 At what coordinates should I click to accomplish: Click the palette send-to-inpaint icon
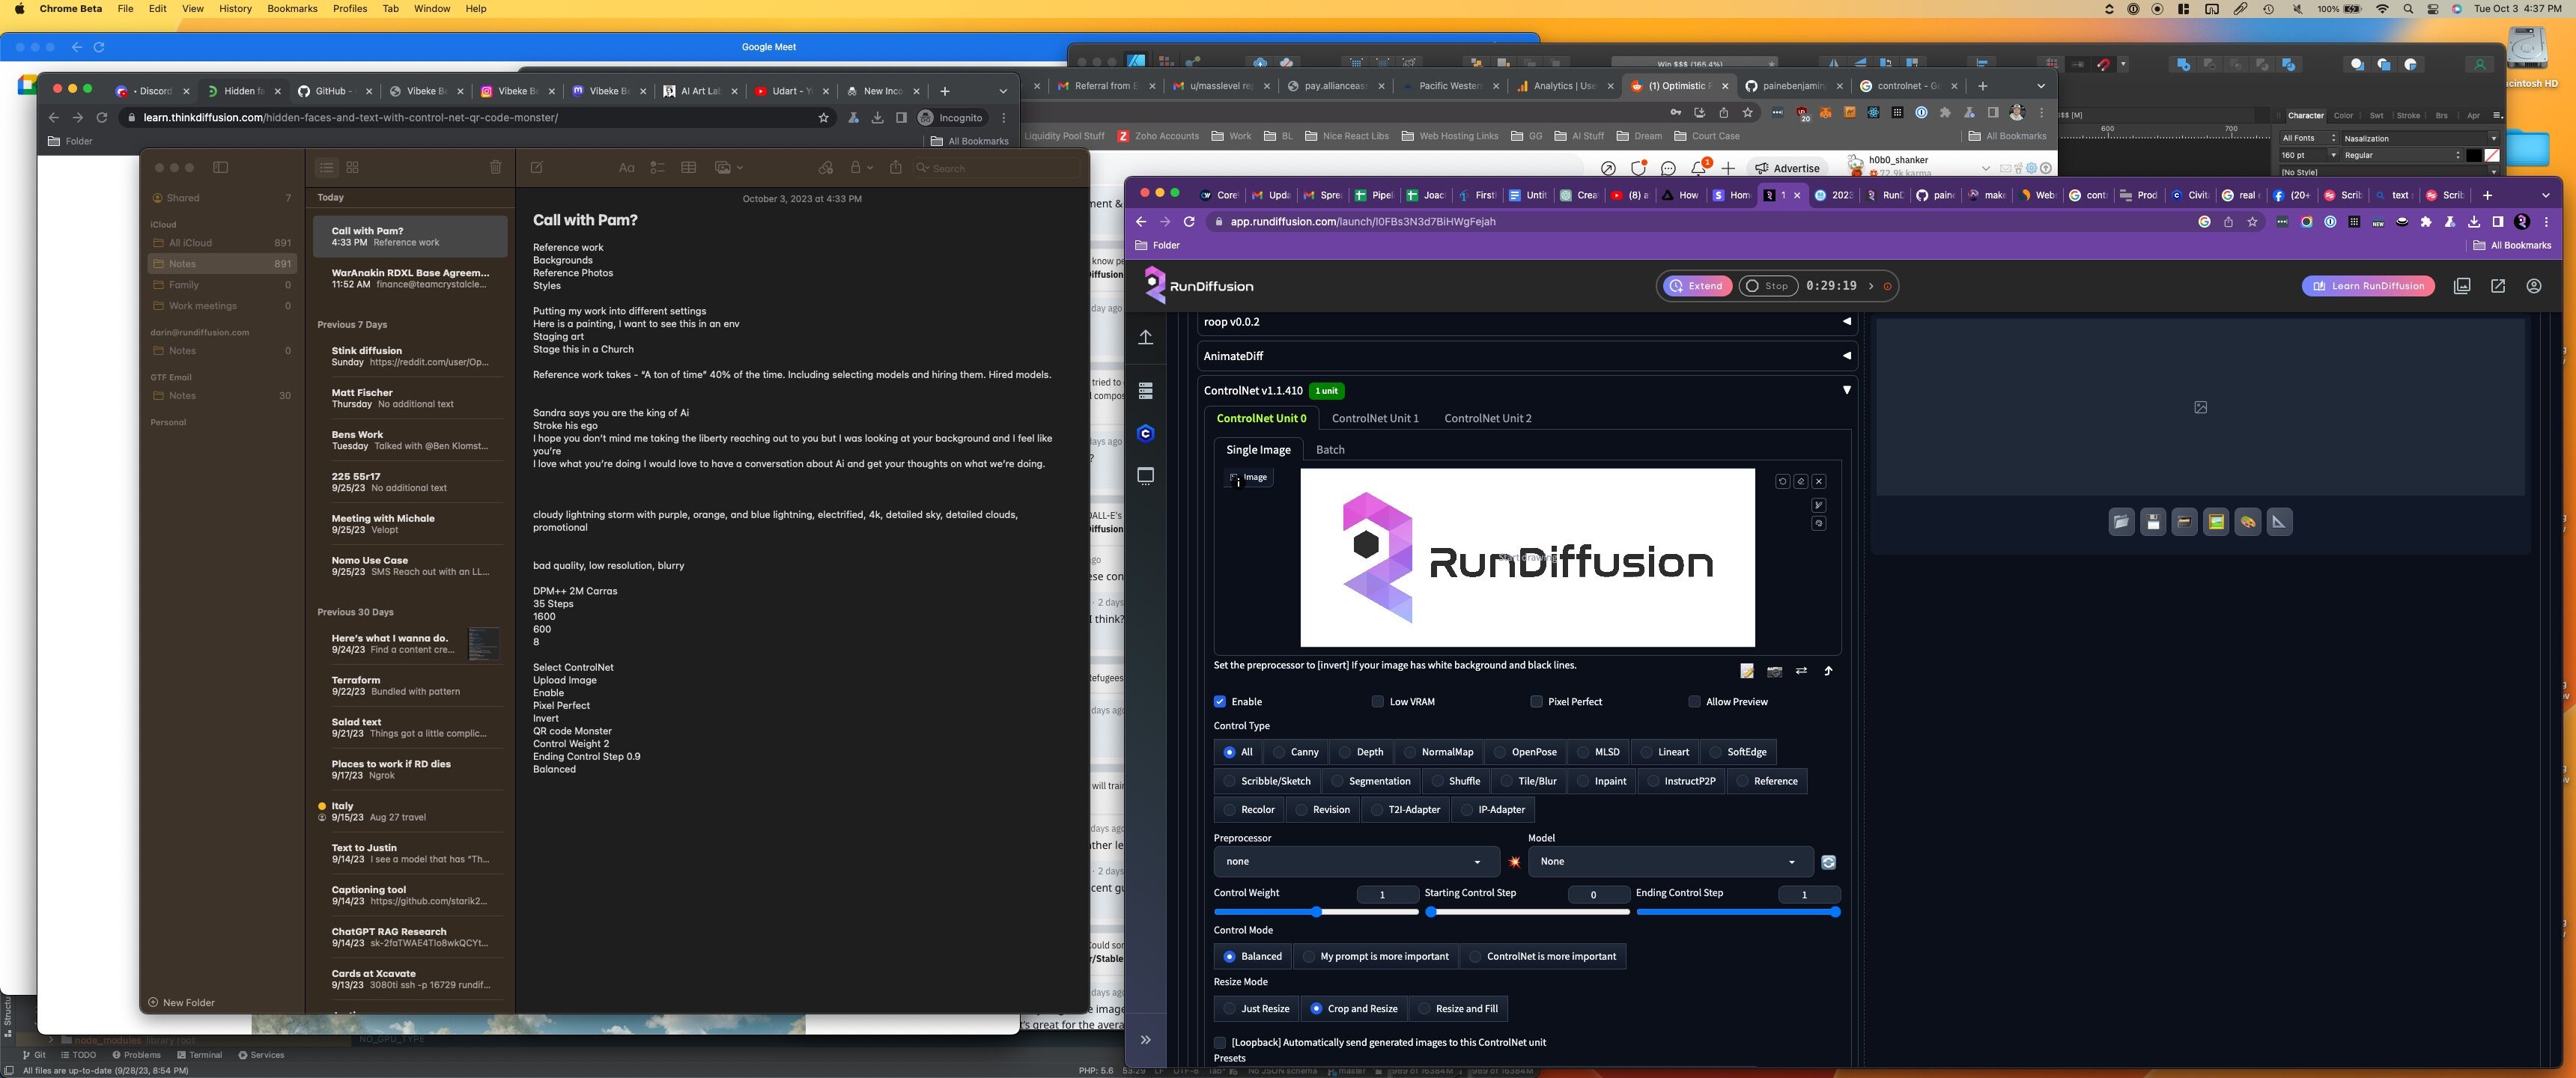tap(2247, 522)
